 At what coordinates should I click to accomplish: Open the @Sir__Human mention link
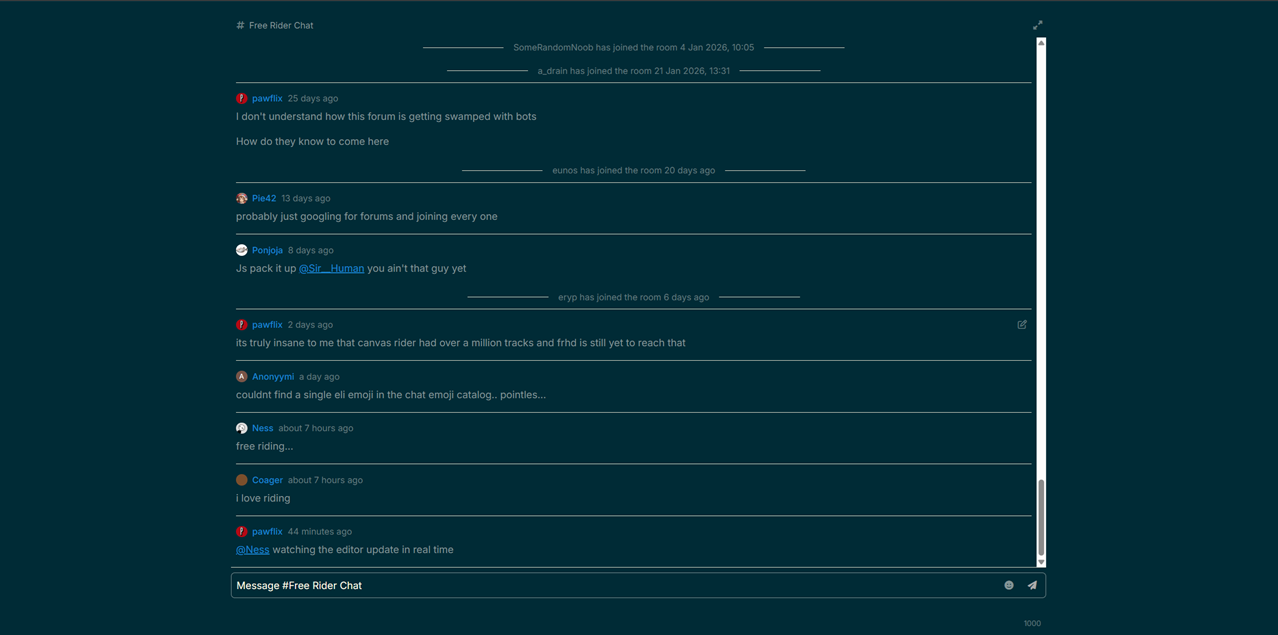pyautogui.click(x=331, y=268)
